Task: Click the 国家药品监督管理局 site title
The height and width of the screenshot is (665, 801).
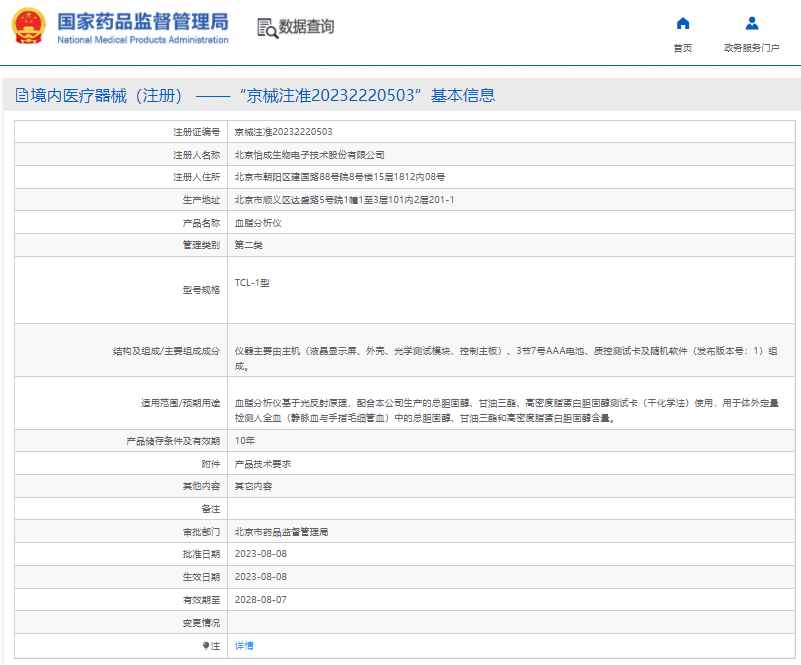Action: coord(143,22)
